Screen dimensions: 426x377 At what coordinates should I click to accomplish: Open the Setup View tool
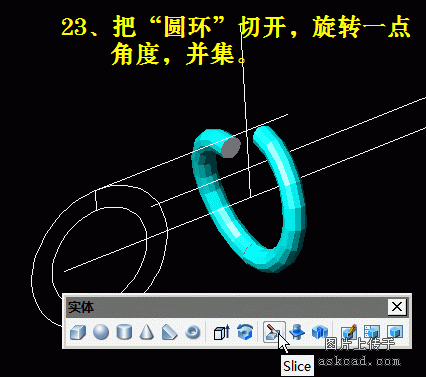click(372, 332)
